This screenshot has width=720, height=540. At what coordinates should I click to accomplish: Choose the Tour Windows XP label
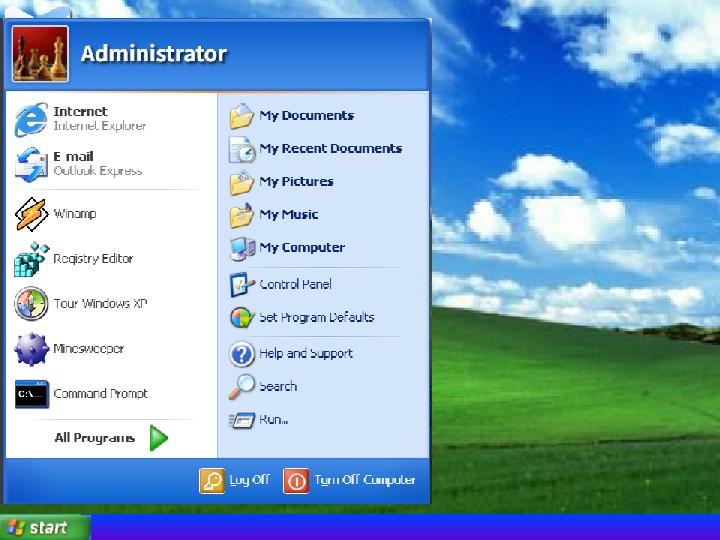tap(100, 304)
